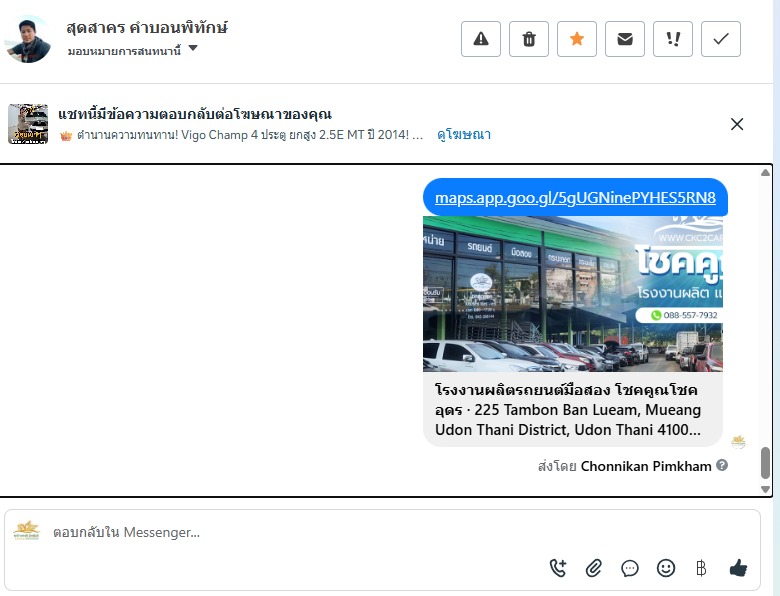
Task: Delete conversation using trash icon
Action: (x=529, y=39)
